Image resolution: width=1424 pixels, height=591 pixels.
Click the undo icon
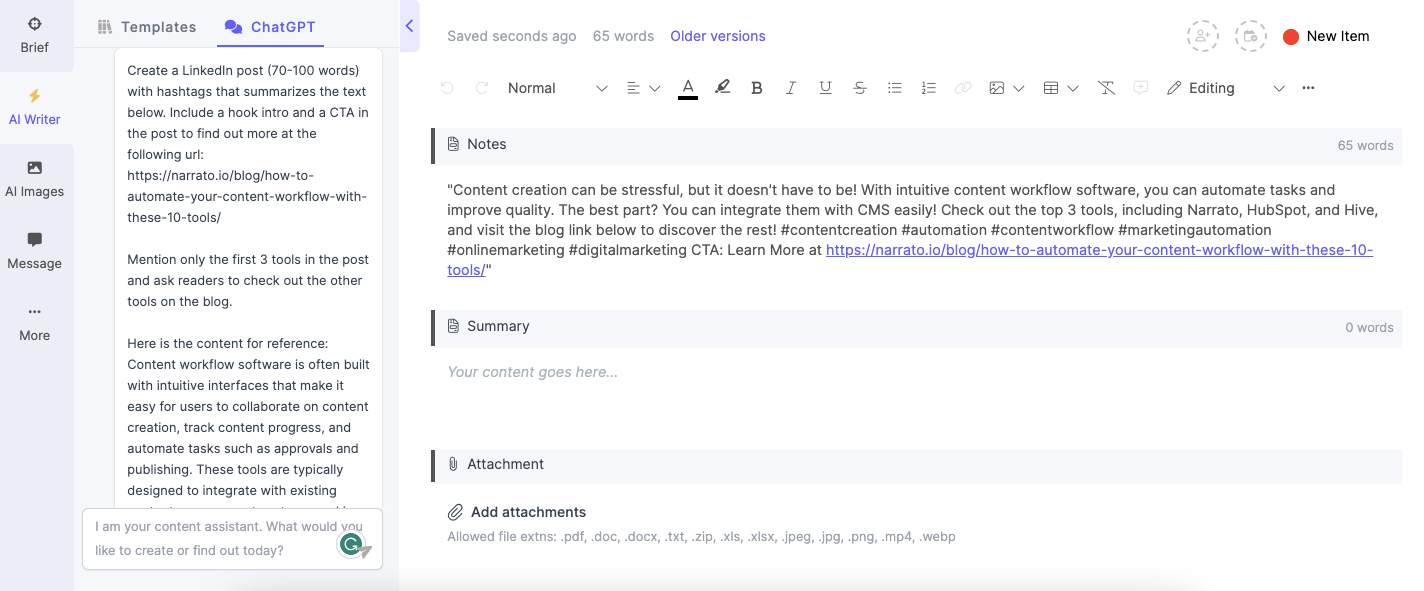coord(446,88)
